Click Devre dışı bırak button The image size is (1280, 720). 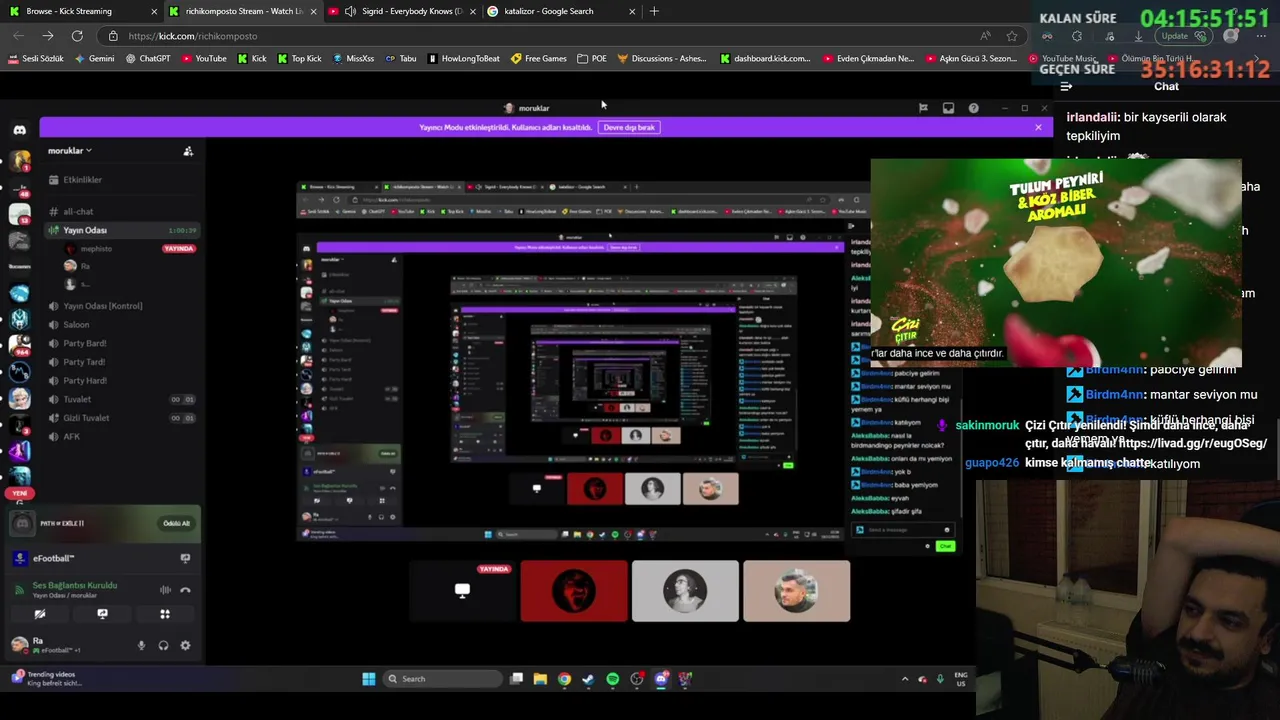click(x=629, y=127)
